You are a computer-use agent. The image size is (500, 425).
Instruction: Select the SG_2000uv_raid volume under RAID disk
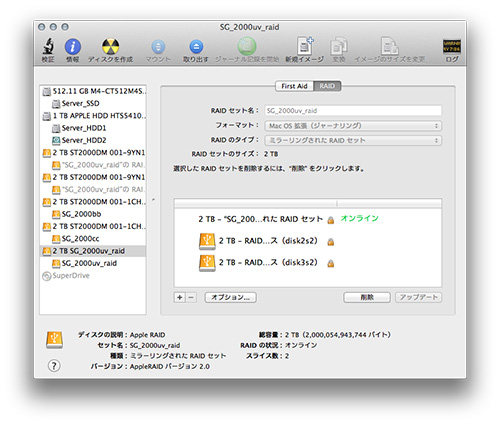93,263
